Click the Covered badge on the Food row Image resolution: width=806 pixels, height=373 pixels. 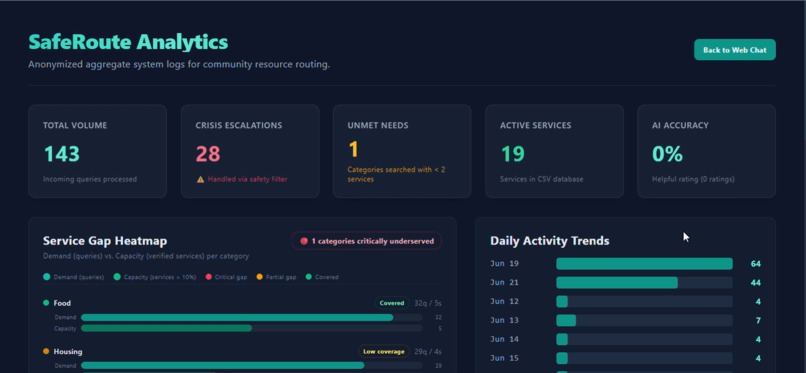[x=392, y=303]
